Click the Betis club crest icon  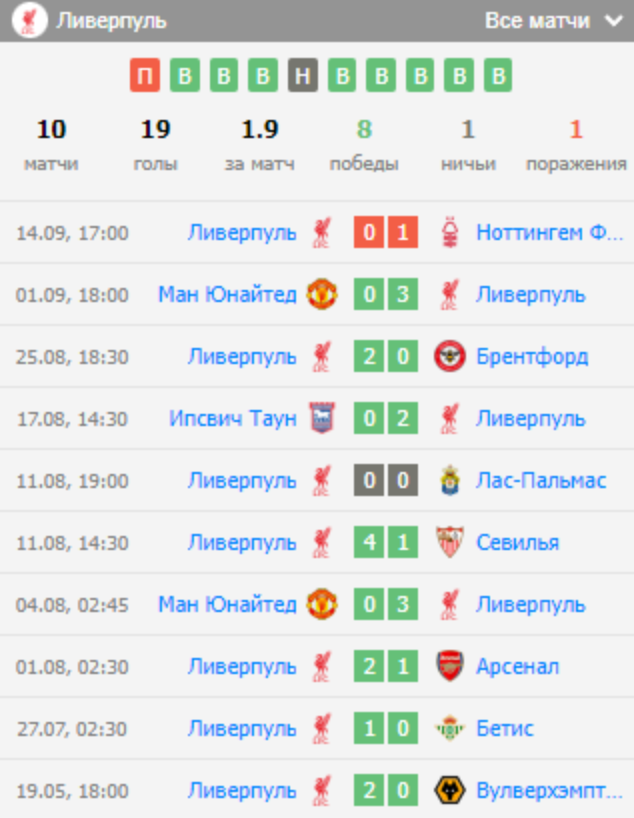(450, 729)
